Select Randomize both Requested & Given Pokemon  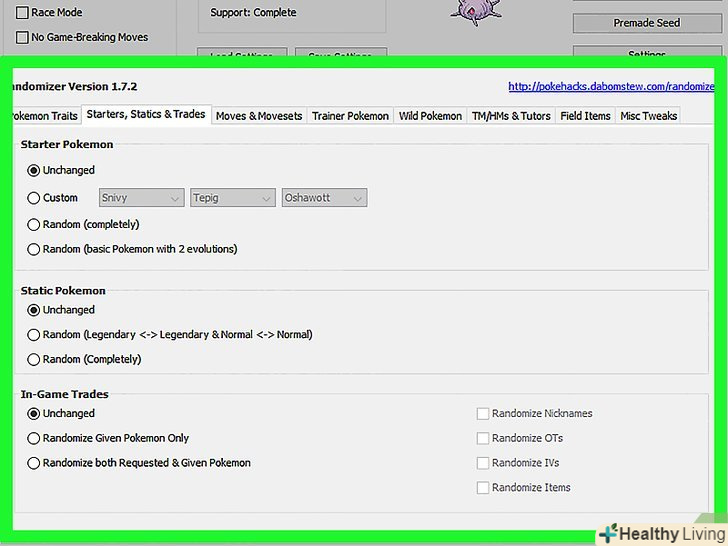33,463
